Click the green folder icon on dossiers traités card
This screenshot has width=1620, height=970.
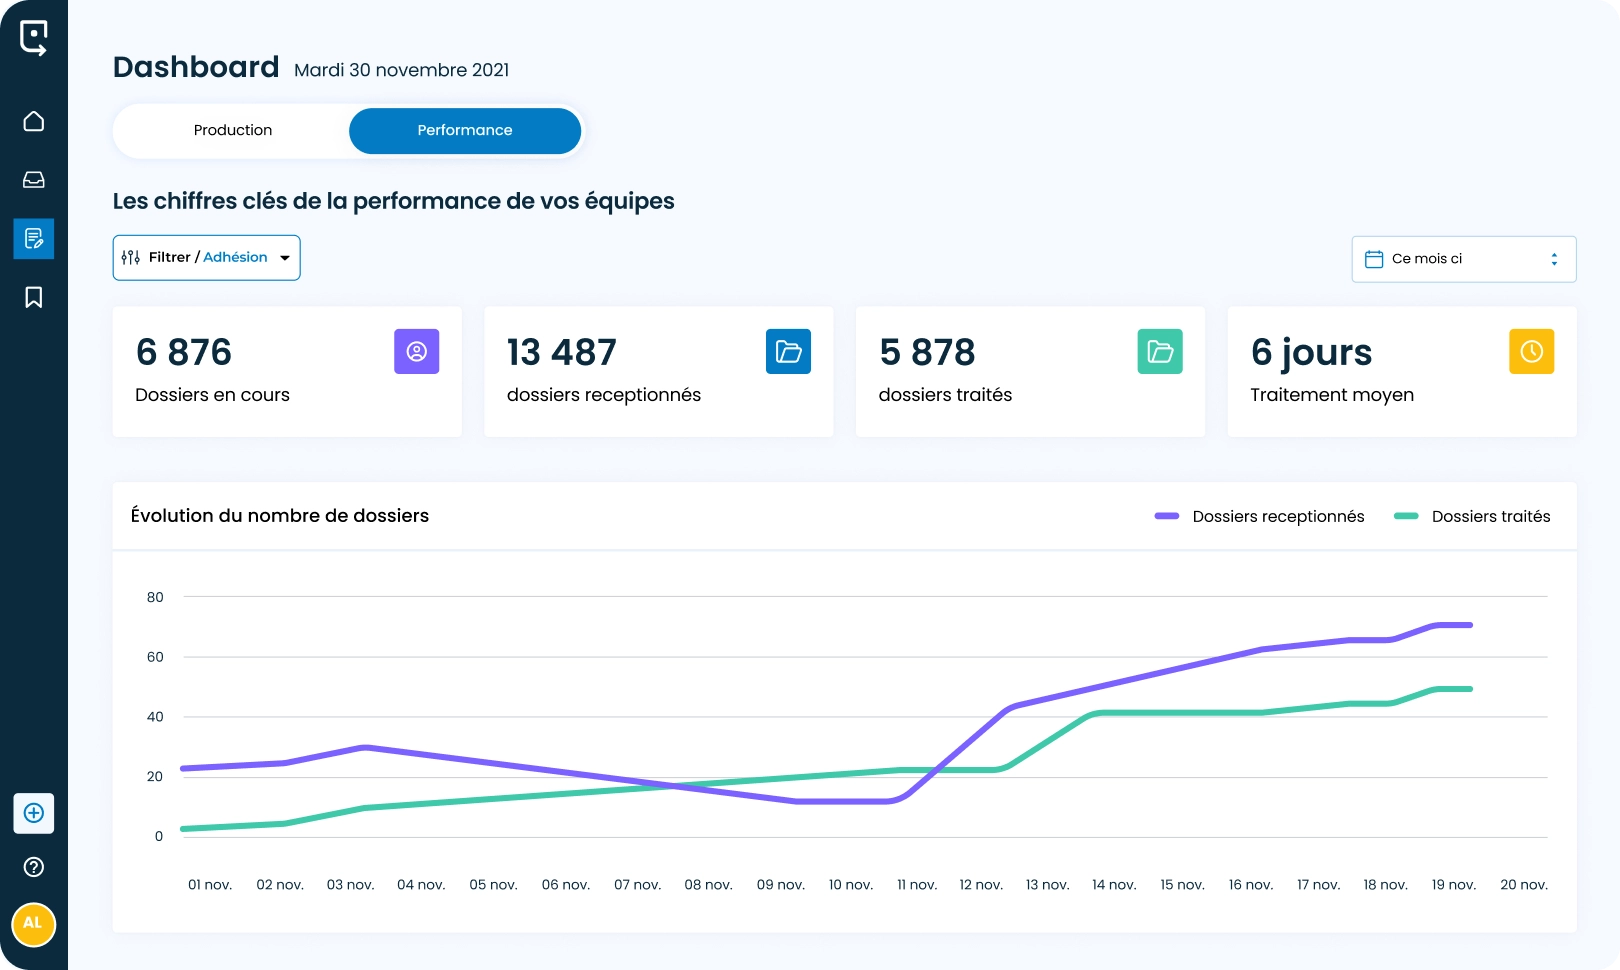pyautogui.click(x=1160, y=351)
